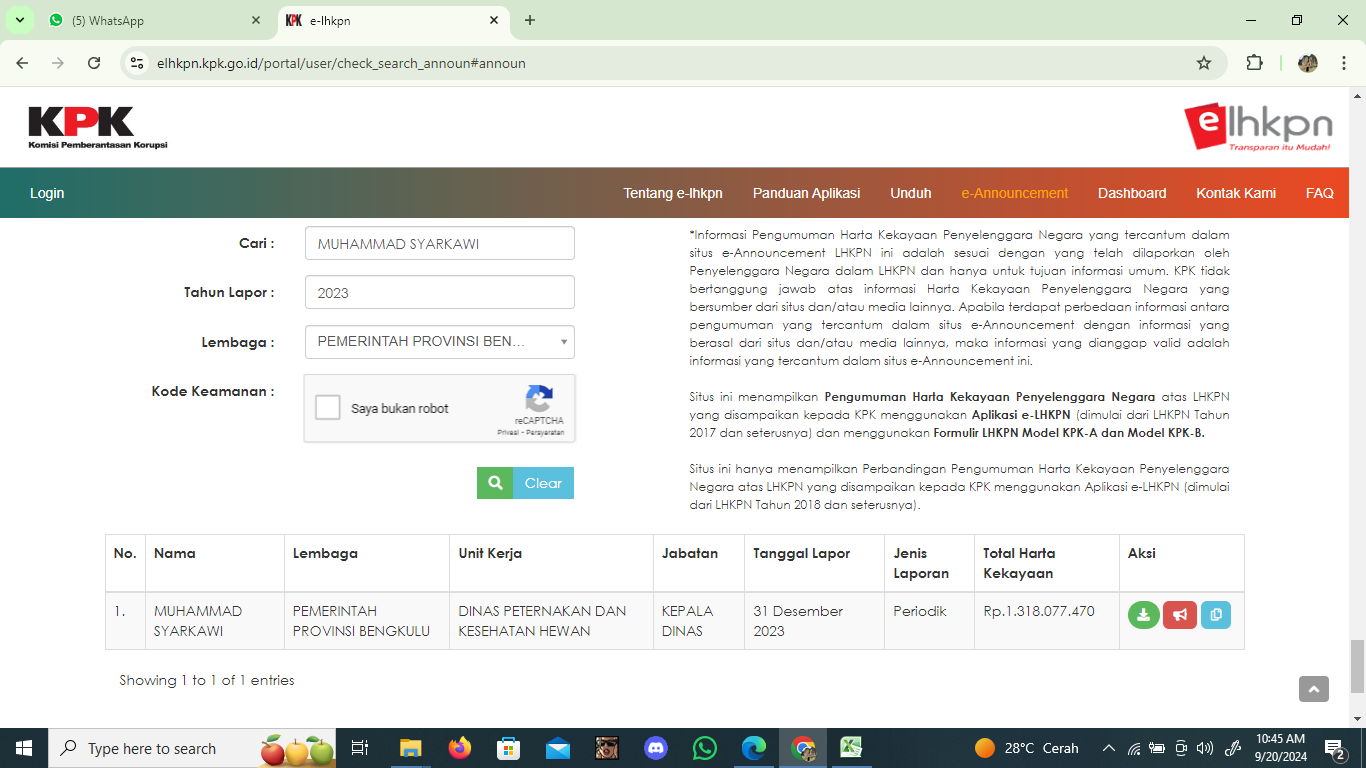The image size is (1366, 768).
Task: Click Rp.1.318.077.470 total value
Action: tap(1038, 611)
